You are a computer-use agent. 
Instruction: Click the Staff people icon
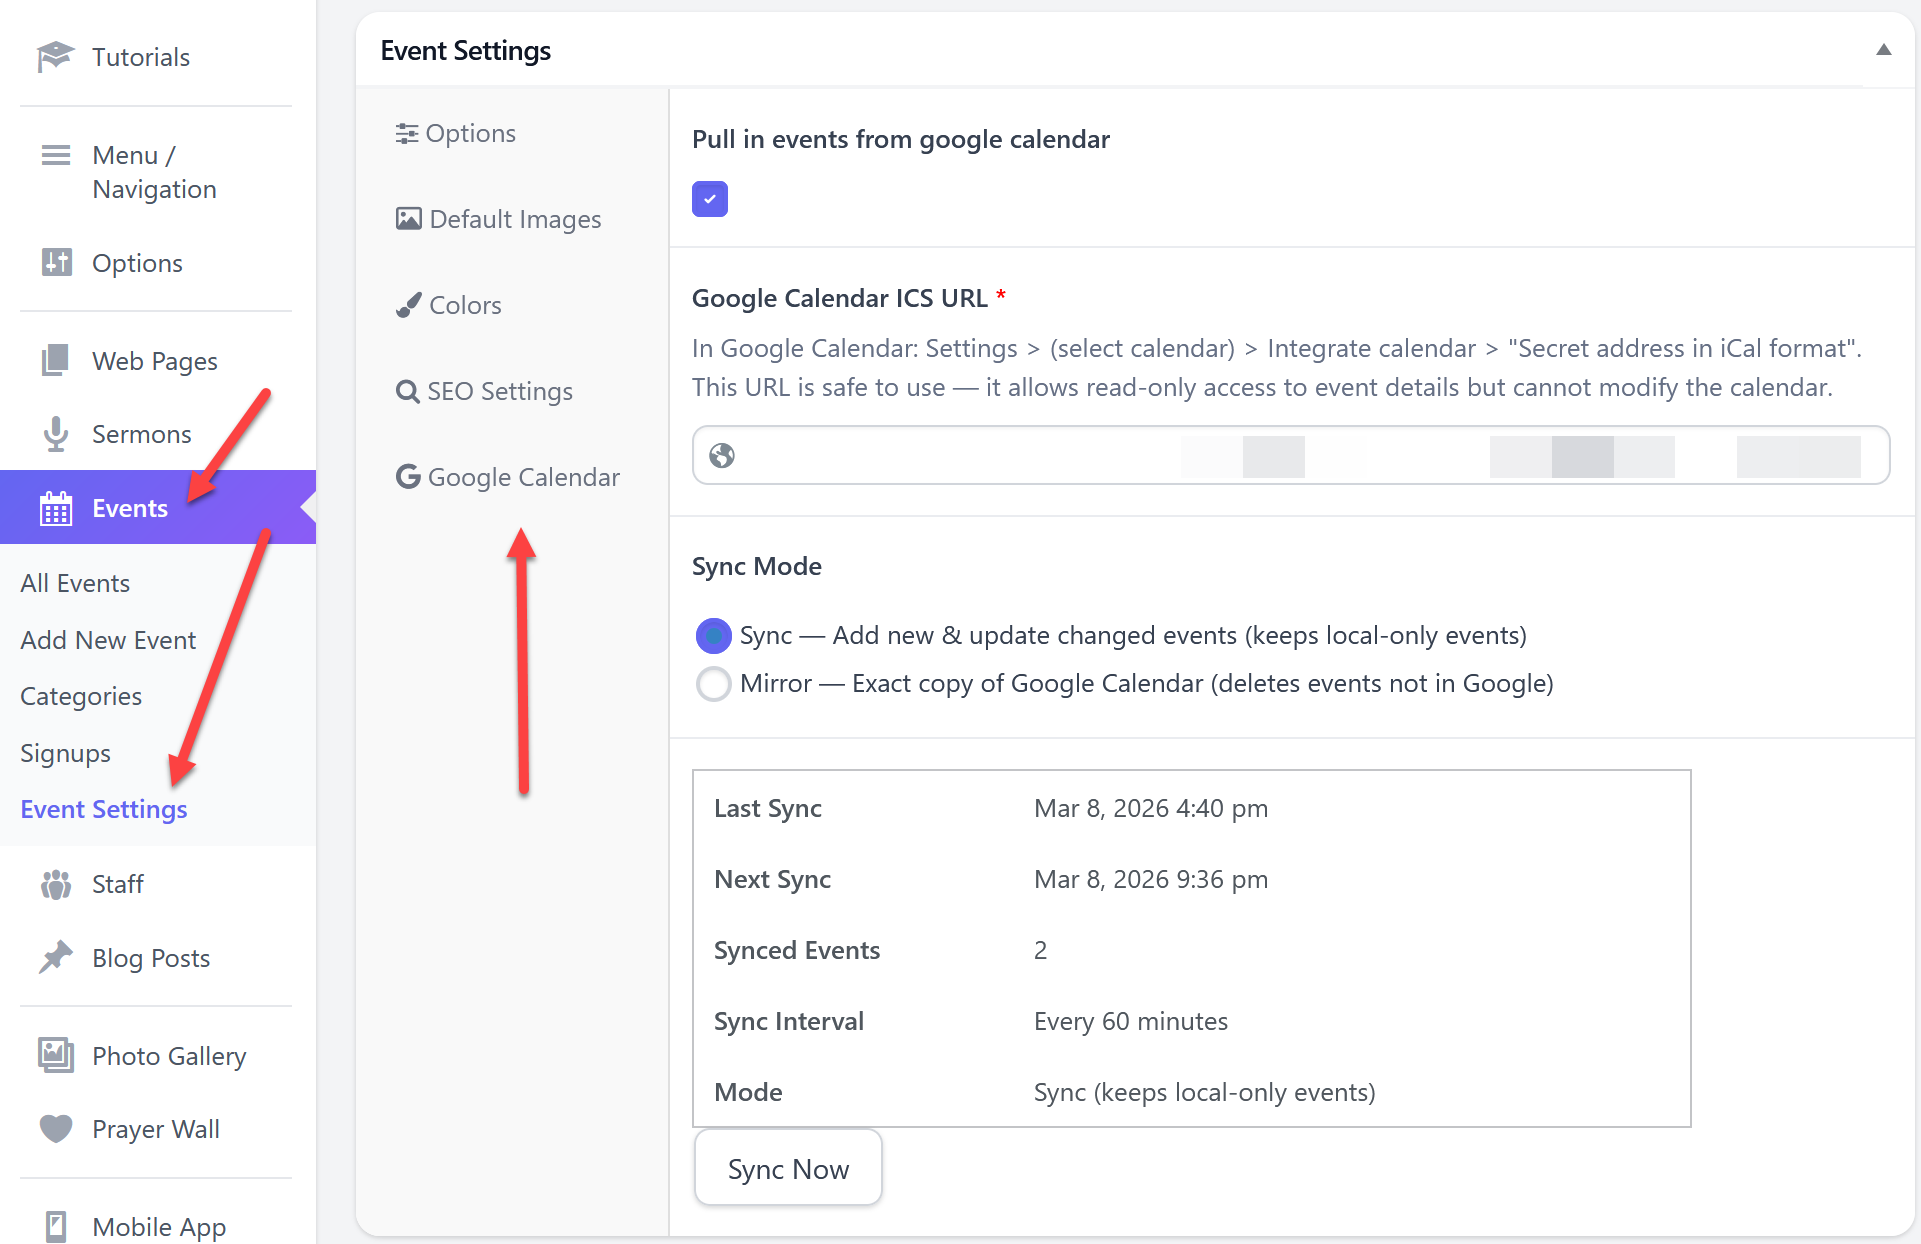[x=56, y=884]
